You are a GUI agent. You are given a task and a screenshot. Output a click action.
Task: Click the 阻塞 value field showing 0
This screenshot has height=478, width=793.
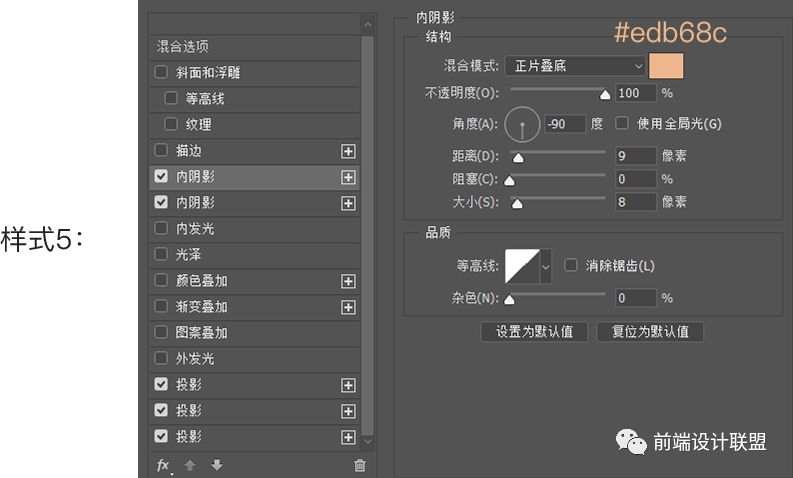[x=636, y=179]
